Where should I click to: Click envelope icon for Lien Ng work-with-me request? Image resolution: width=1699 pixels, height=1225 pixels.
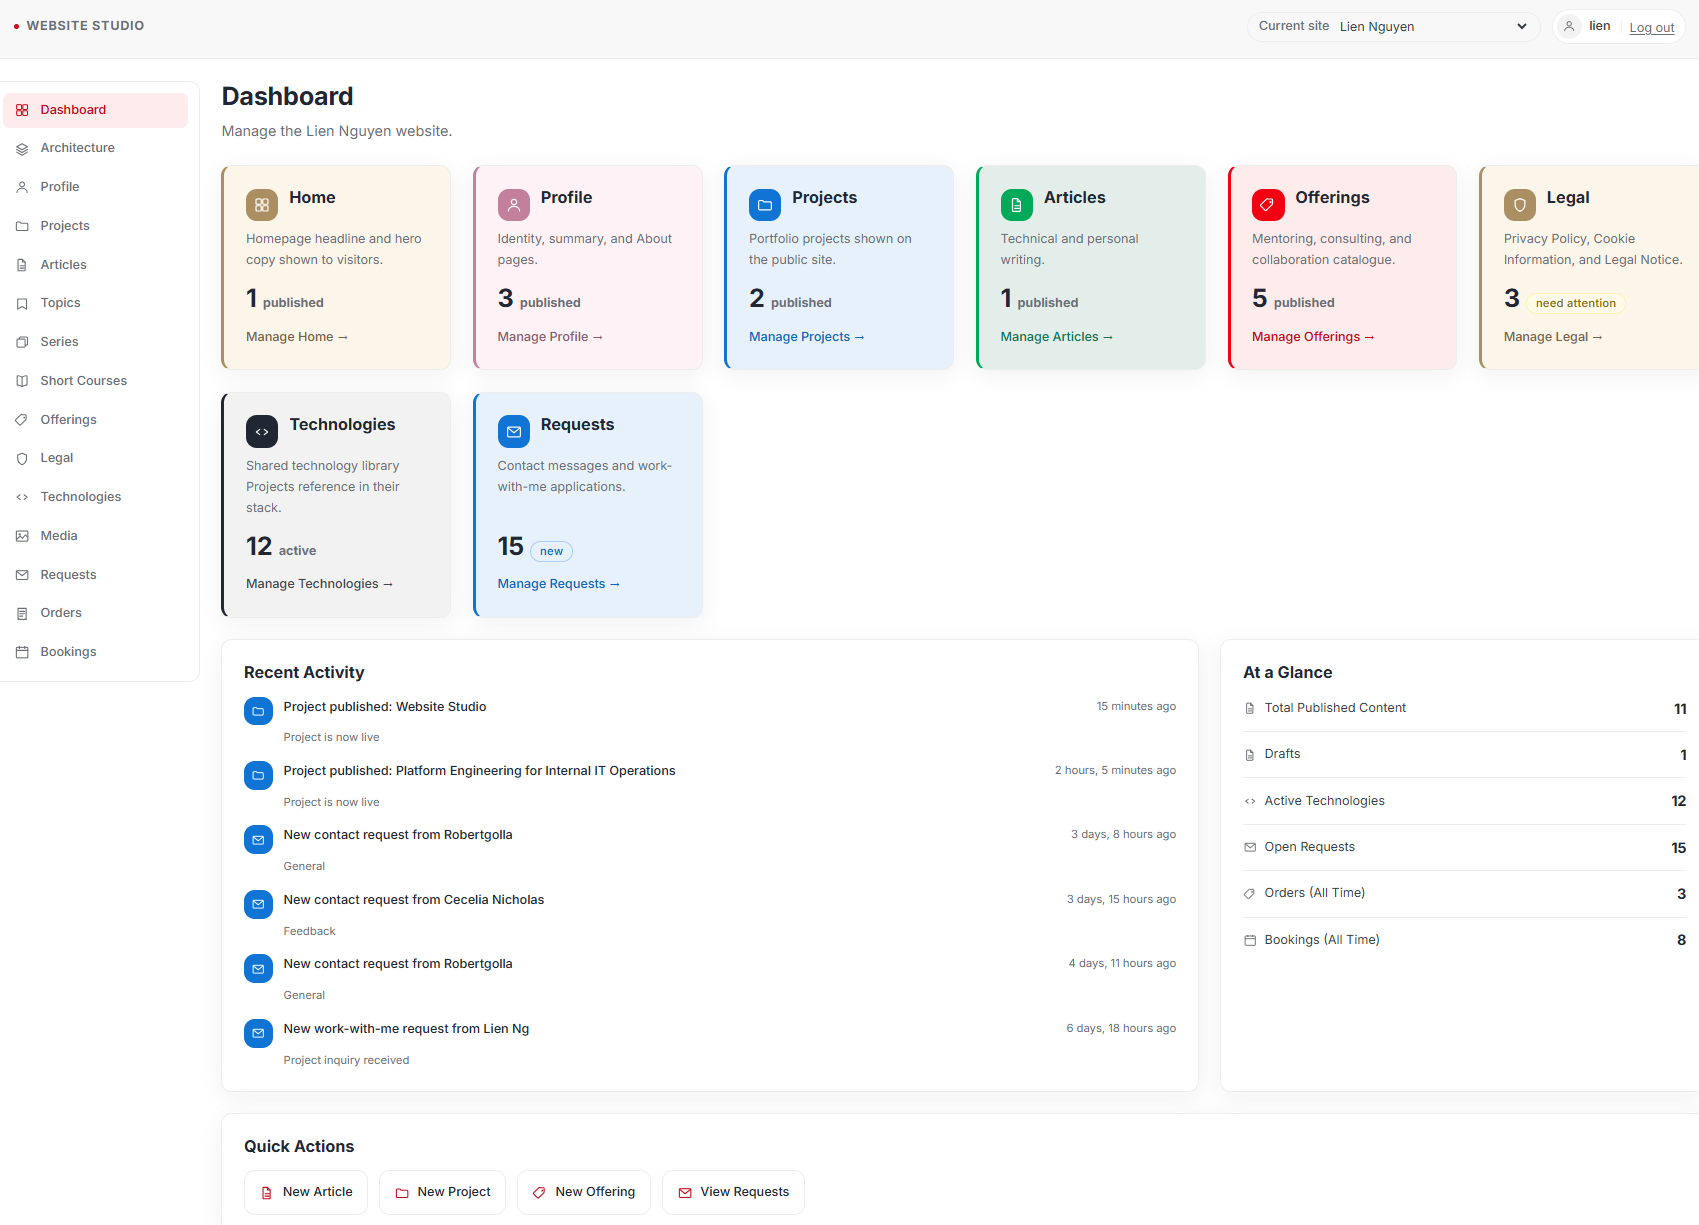tap(258, 1033)
